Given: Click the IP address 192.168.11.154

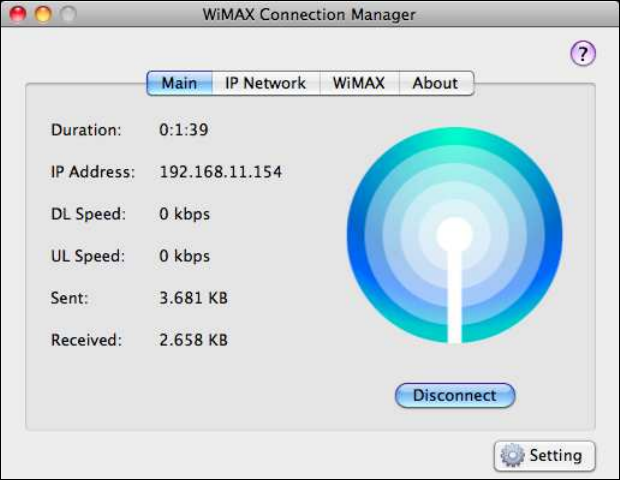Looking at the screenshot, I should (221, 172).
